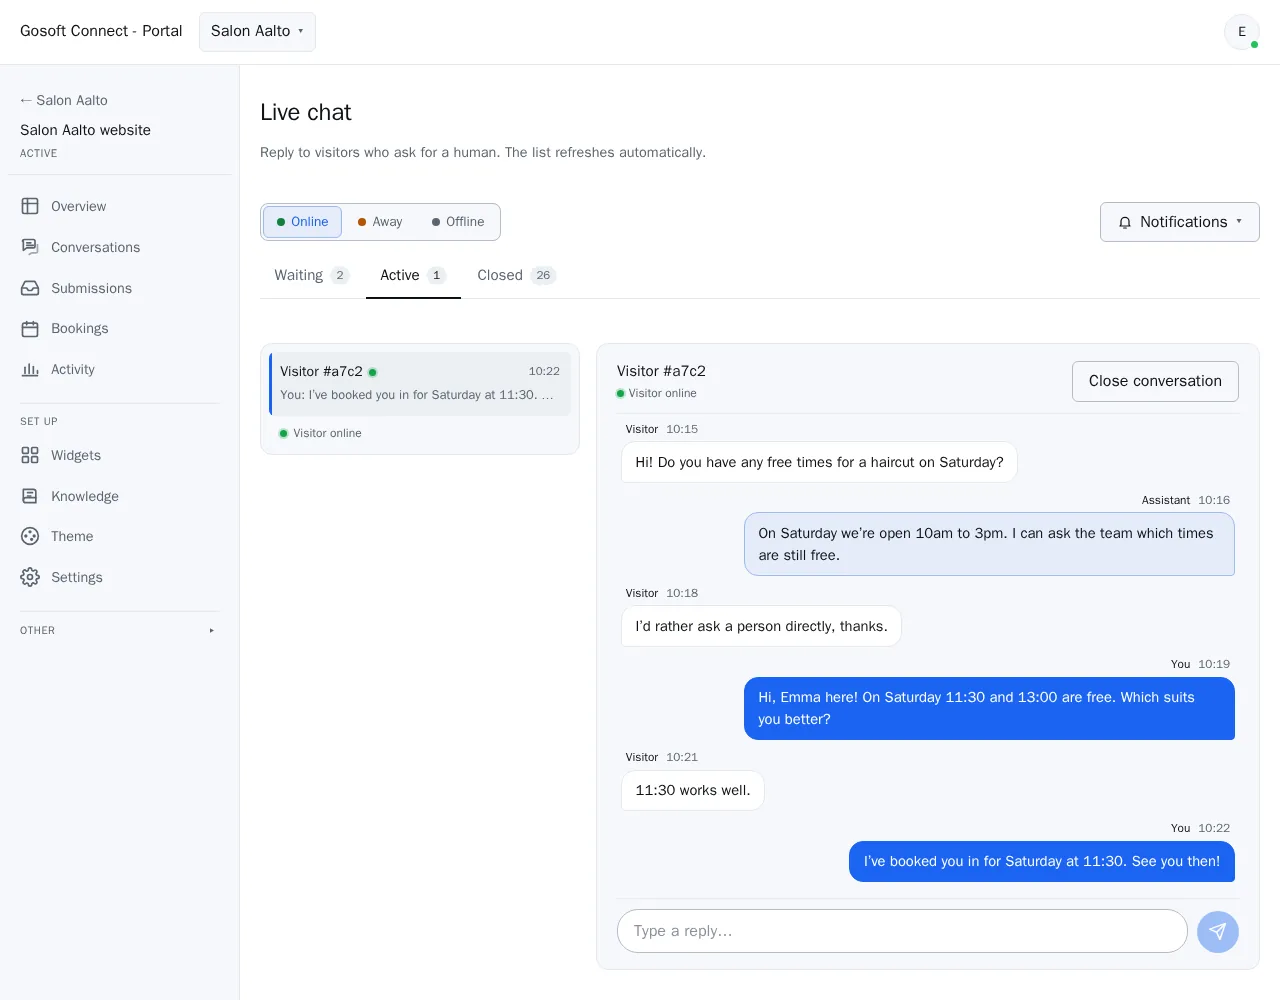1280x1000 pixels.
Task: Select the Conversations chat-bubbles icon
Action: [x=30, y=247]
